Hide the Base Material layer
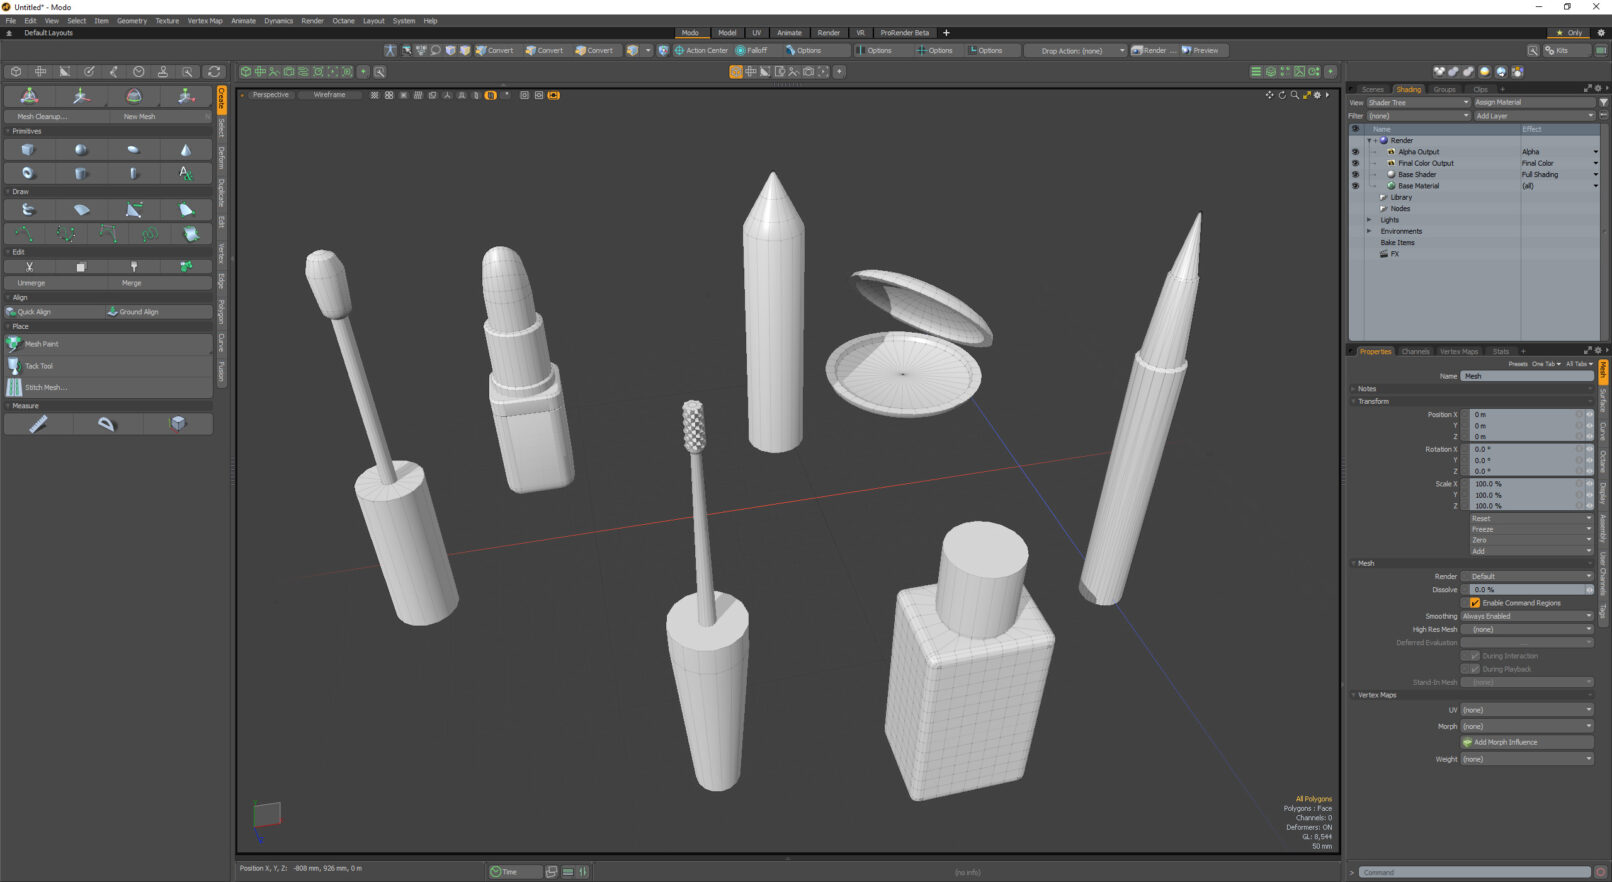 pyautogui.click(x=1356, y=186)
